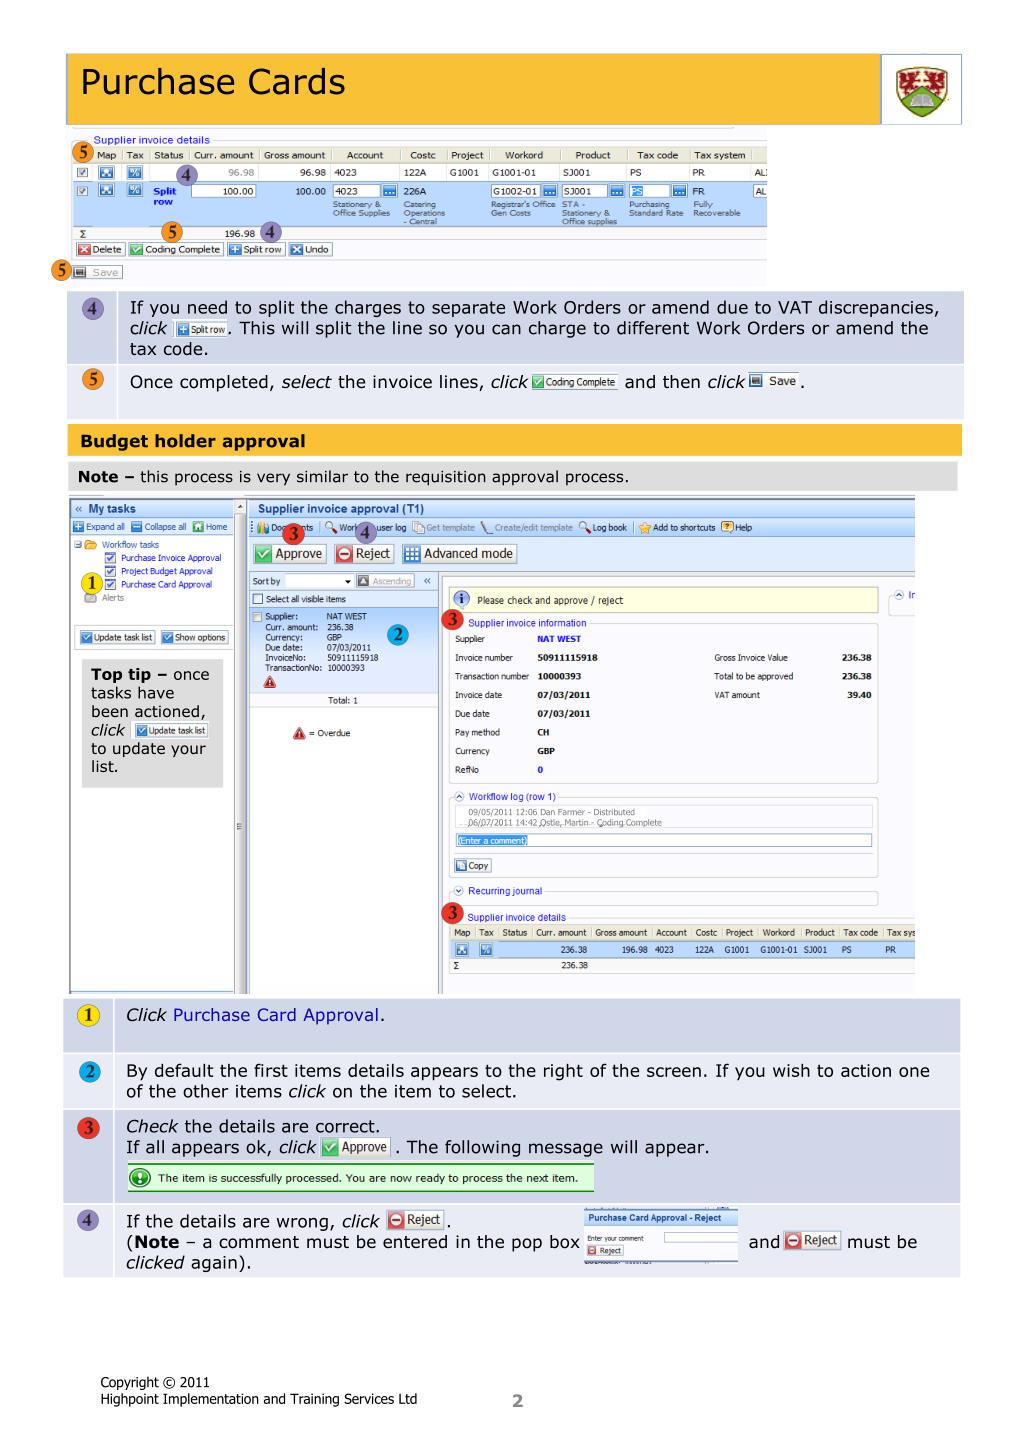Image resolution: width=1023 pixels, height=1447 pixels.
Task: Click the Map icon in the 236.38 detail row
Action: 463,950
